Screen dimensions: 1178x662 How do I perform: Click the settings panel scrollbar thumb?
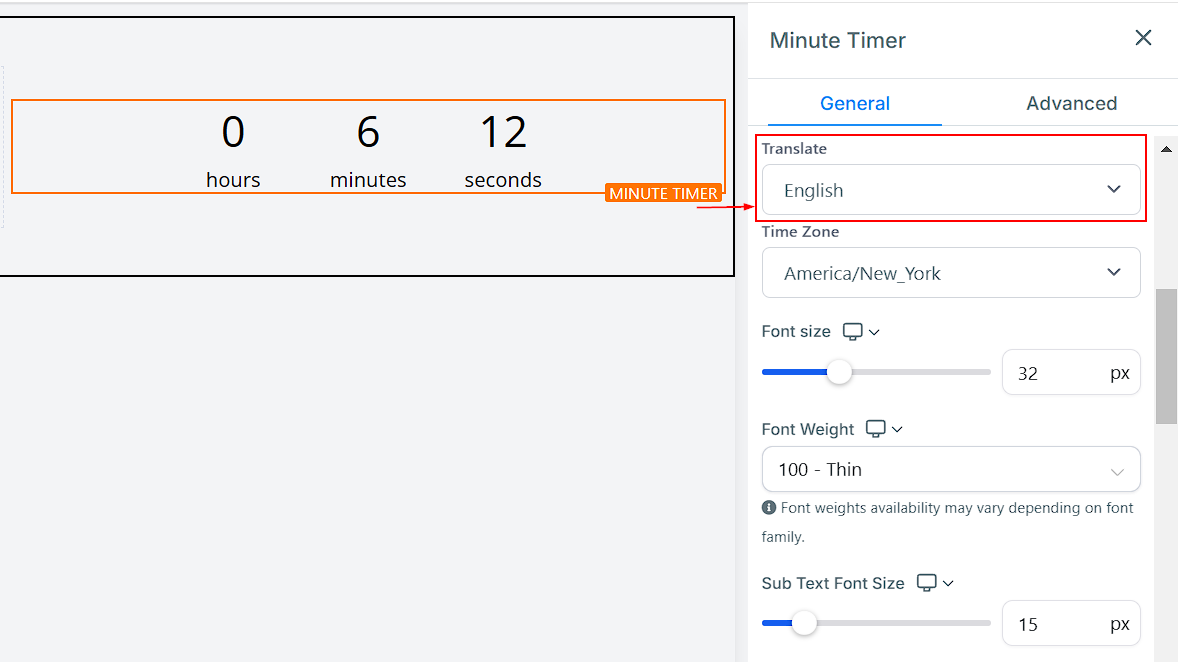(x=1166, y=356)
